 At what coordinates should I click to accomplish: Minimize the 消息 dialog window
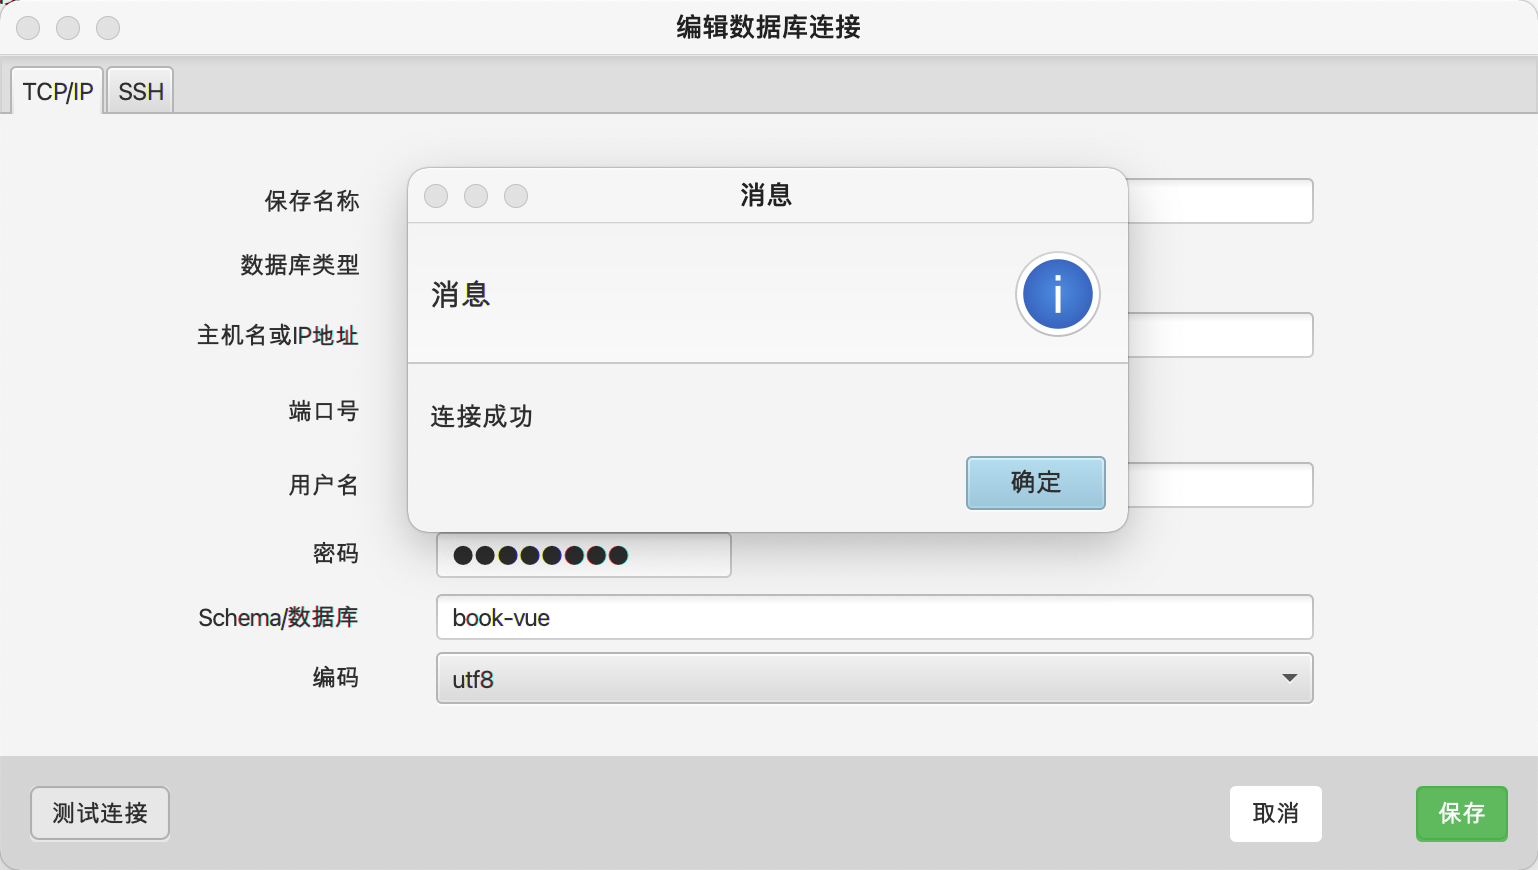pos(476,196)
